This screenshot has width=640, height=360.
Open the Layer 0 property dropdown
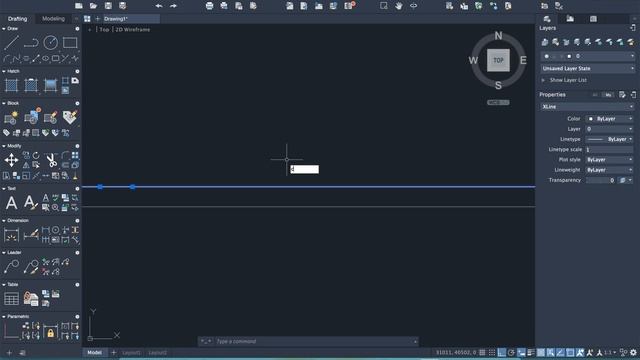610,129
